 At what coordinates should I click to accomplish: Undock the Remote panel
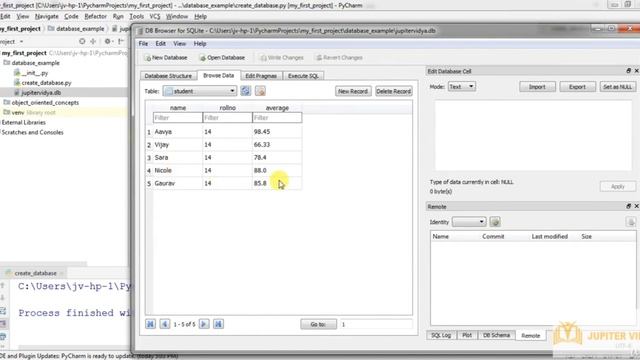(629, 206)
